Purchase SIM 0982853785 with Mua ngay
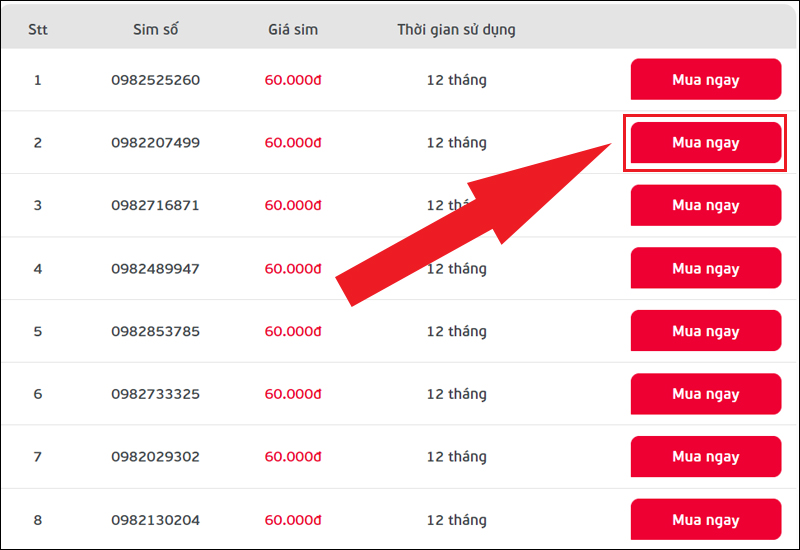This screenshot has width=800, height=550. [x=705, y=331]
